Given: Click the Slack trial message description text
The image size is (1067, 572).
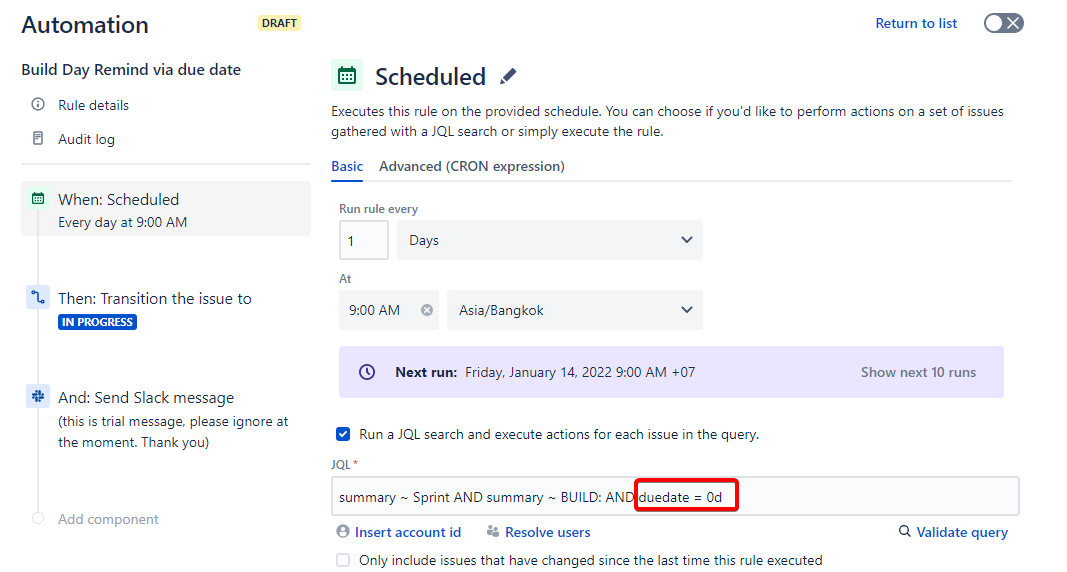Looking at the screenshot, I should tap(173, 432).
